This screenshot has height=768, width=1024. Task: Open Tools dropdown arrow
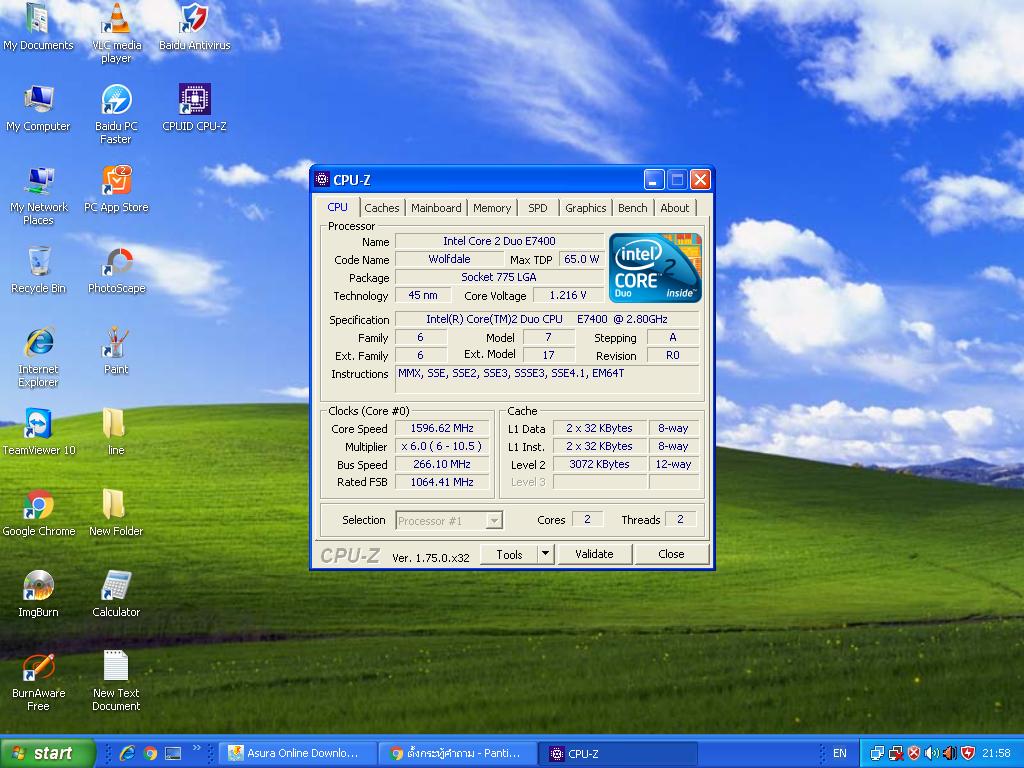click(x=545, y=554)
